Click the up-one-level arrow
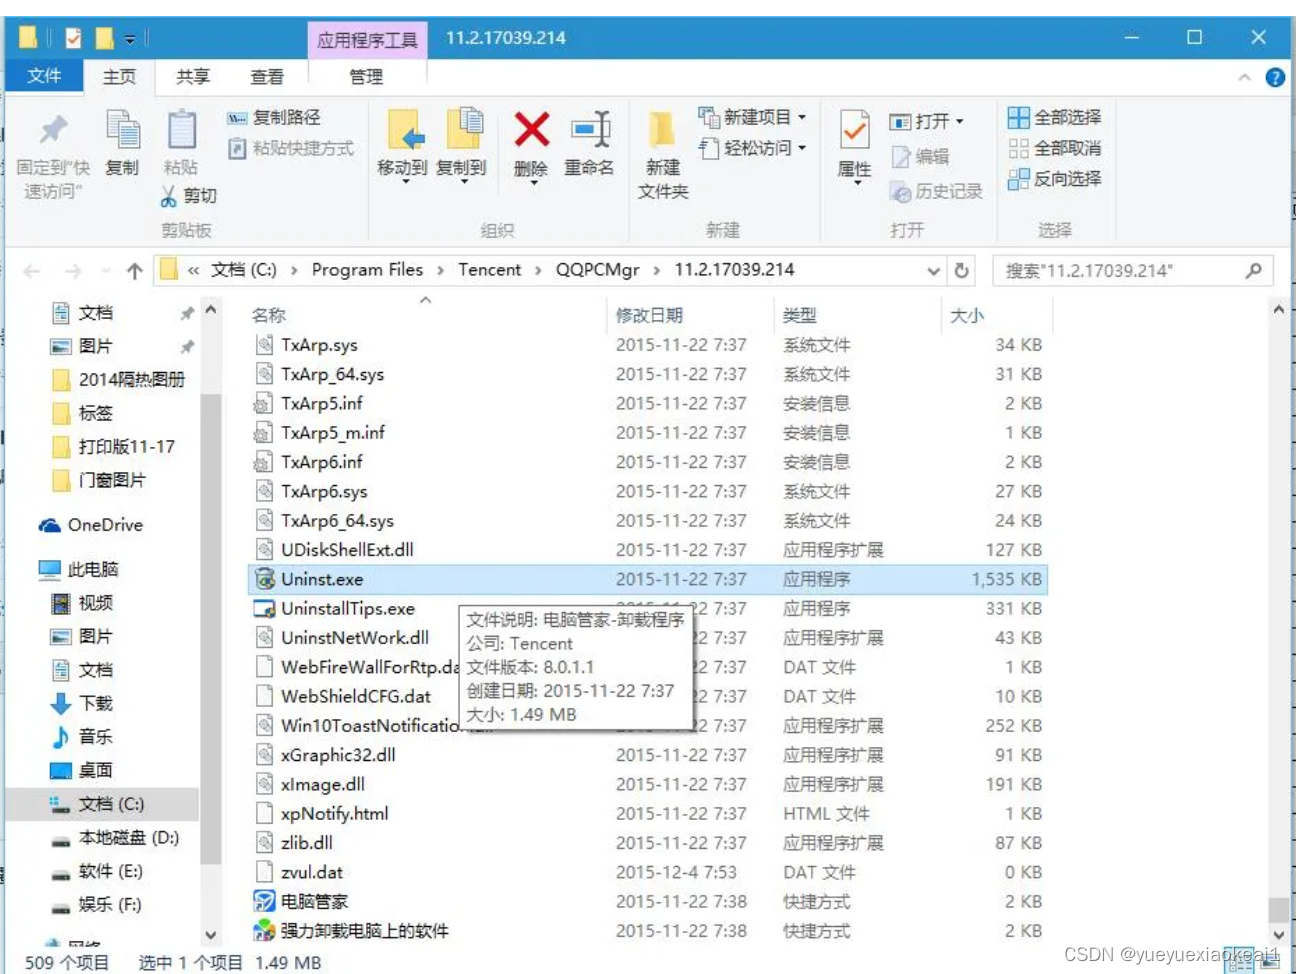 [x=135, y=271]
